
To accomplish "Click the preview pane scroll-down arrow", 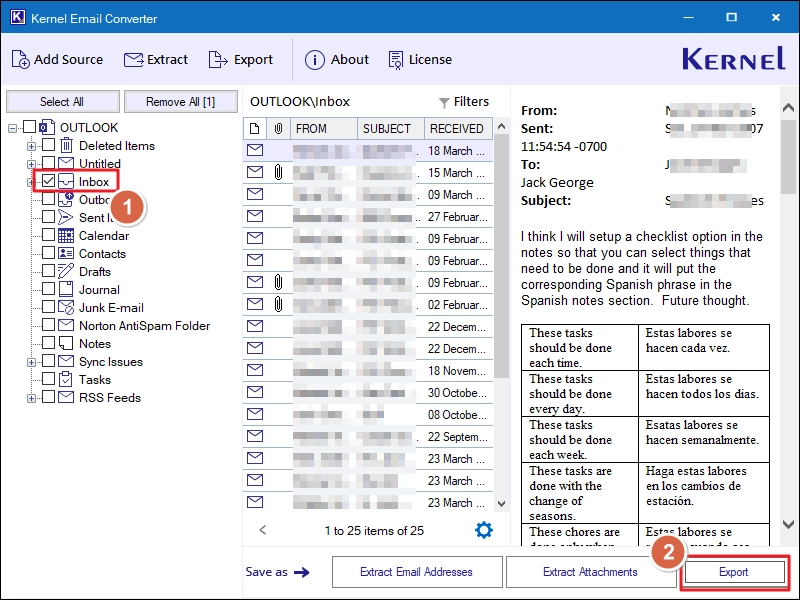I will [788, 524].
